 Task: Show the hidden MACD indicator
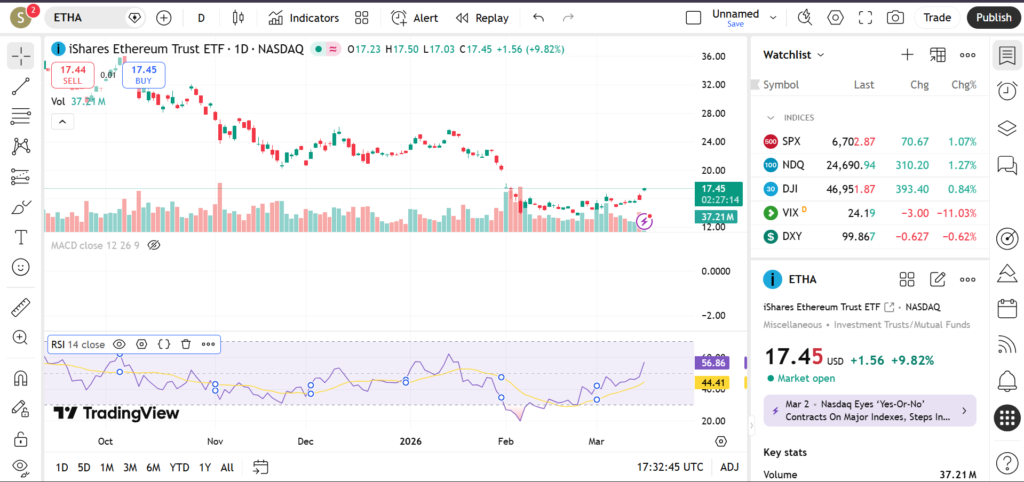[x=154, y=245]
